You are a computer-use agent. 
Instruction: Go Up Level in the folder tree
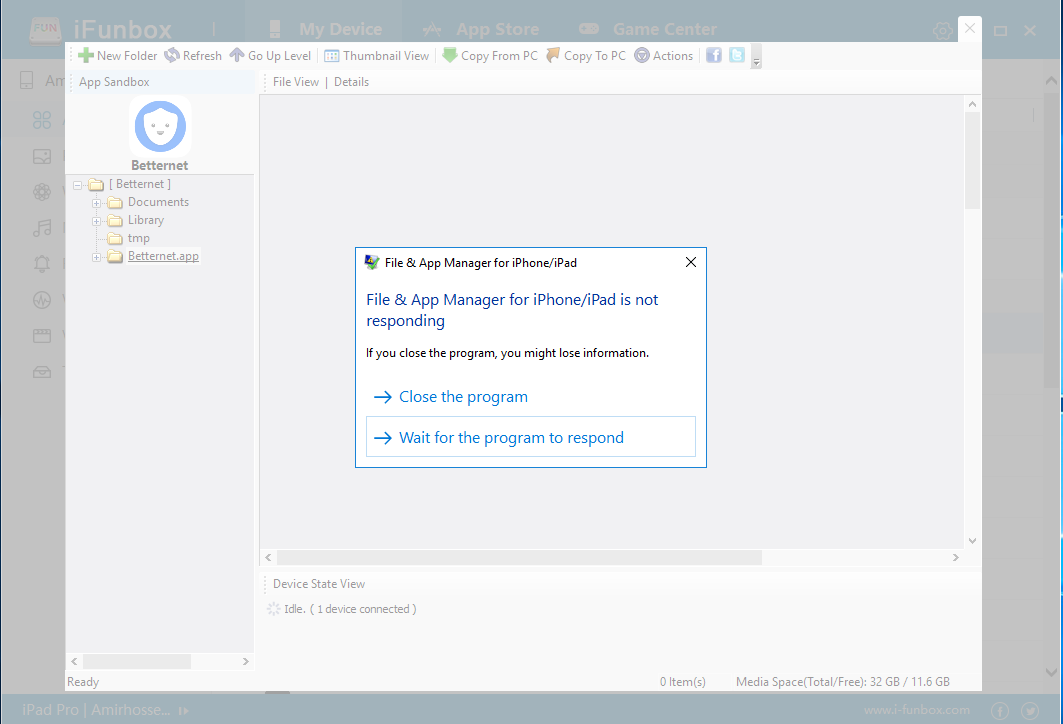click(x=270, y=56)
